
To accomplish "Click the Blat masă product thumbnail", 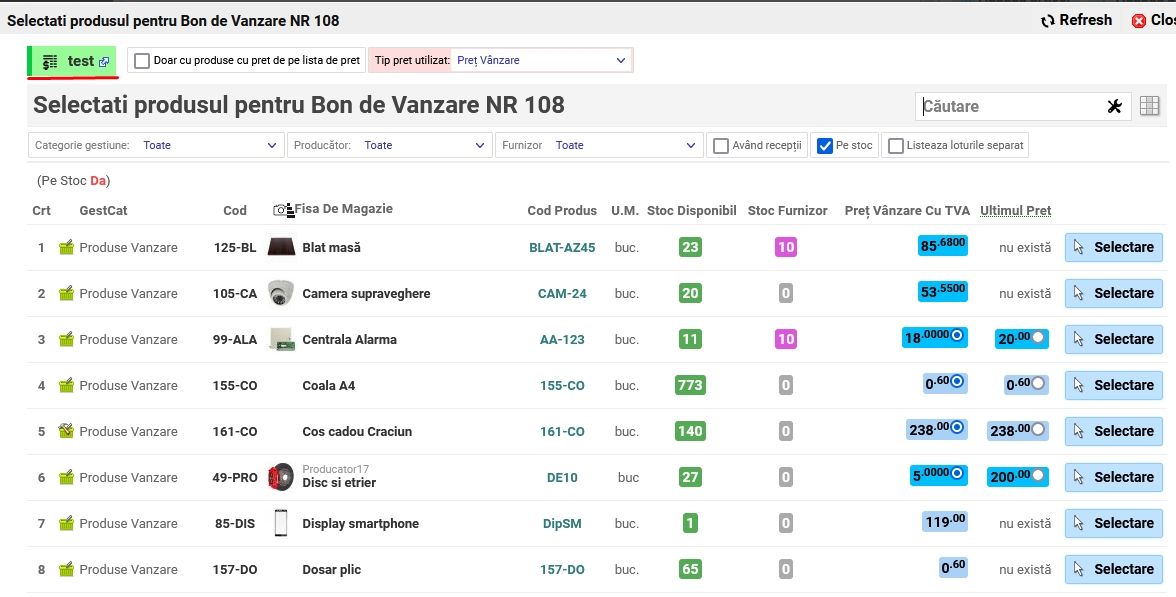I will (281, 247).
